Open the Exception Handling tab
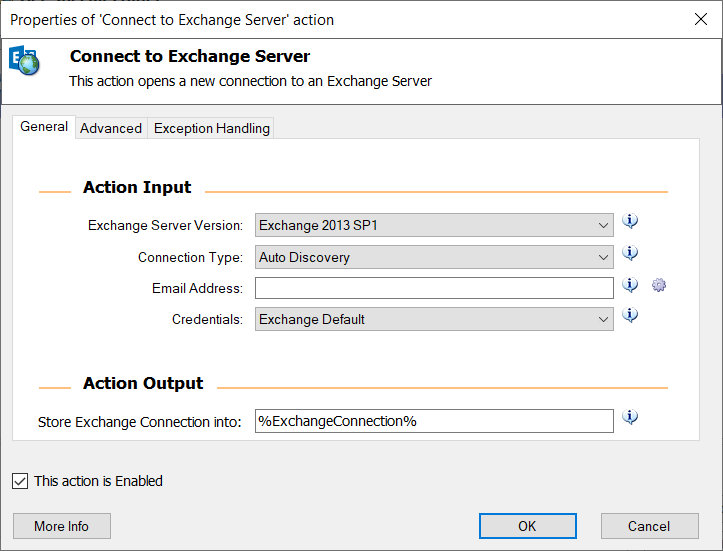This screenshot has height=551, width=723. point(212,128)
